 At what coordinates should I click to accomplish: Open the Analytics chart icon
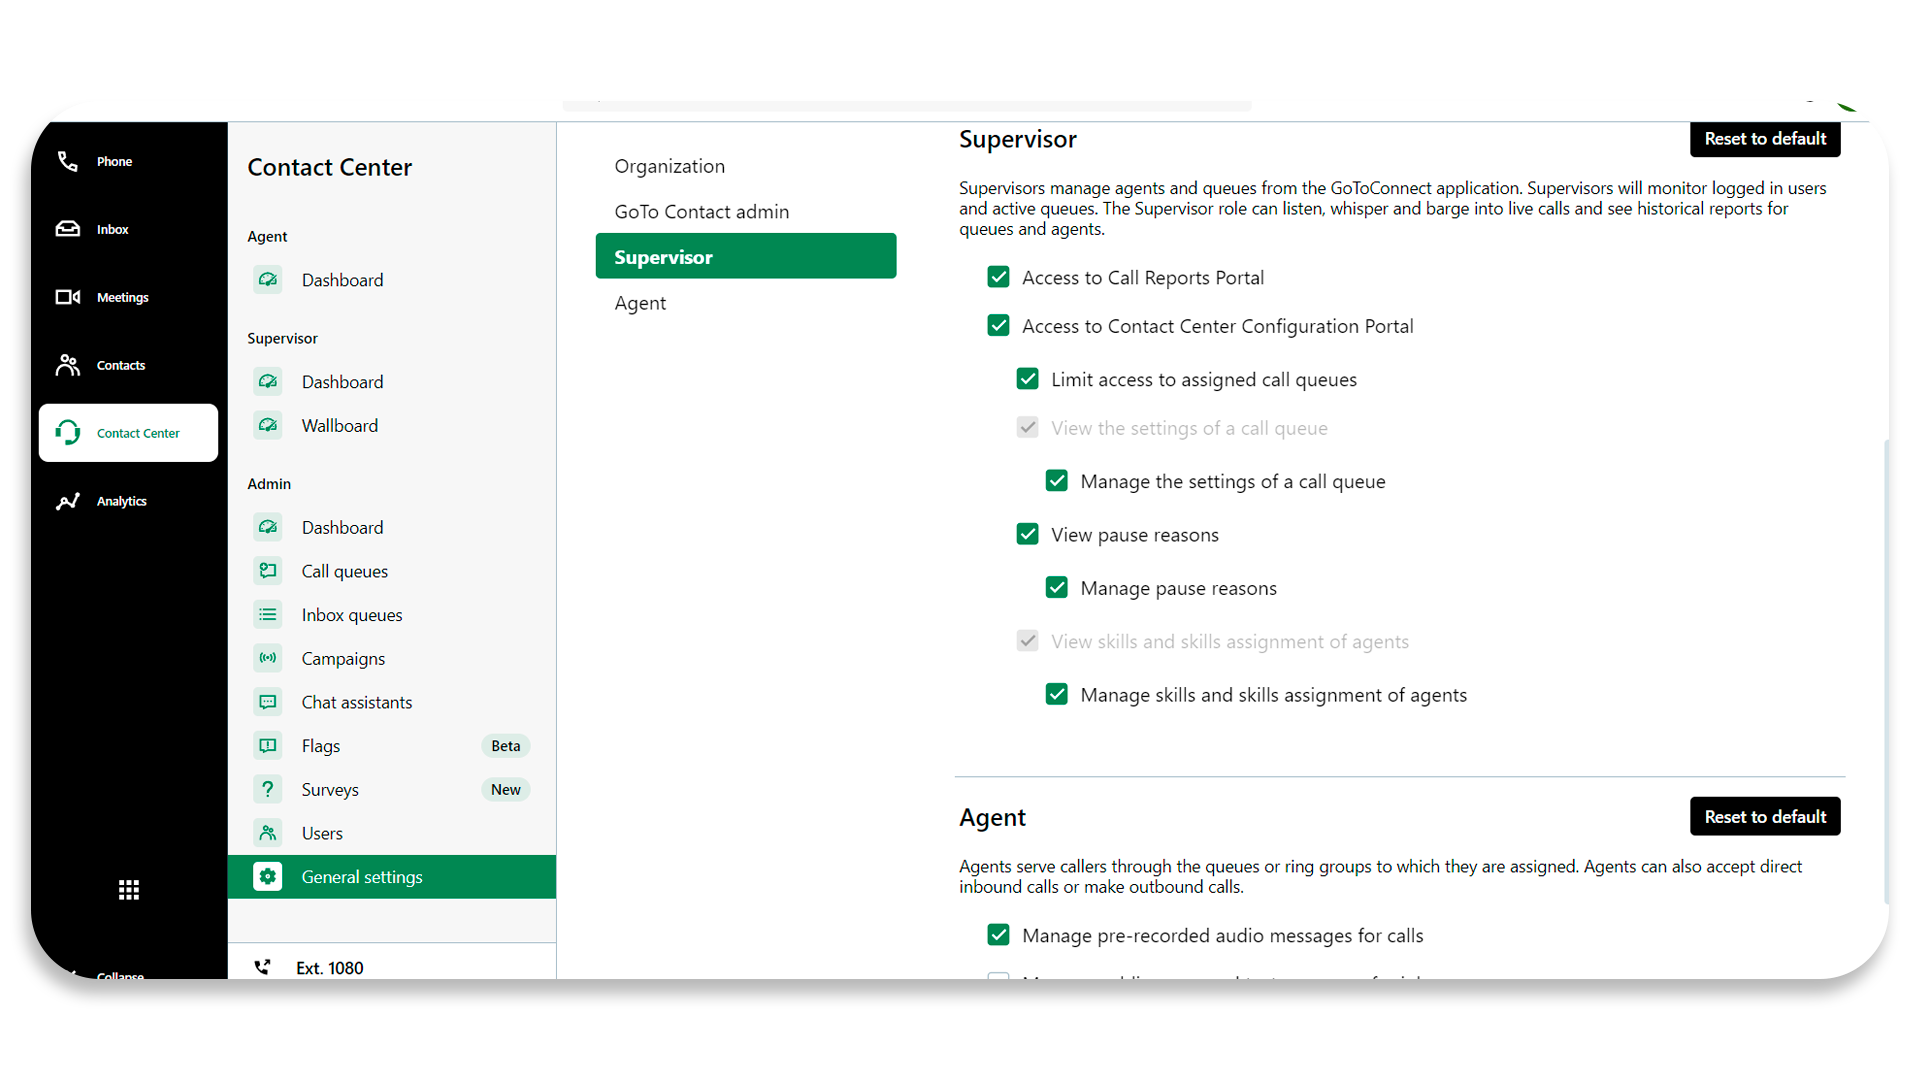pos(67,501)
